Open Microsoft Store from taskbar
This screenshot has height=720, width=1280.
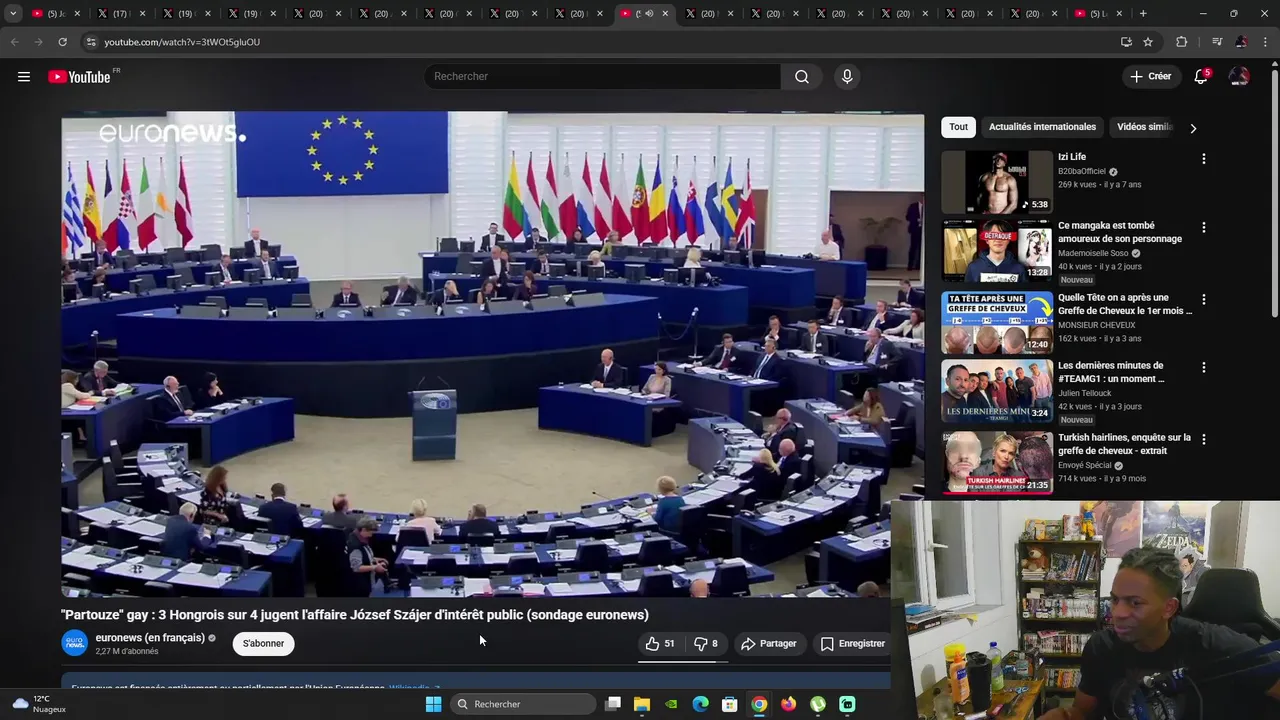(730, 704)
